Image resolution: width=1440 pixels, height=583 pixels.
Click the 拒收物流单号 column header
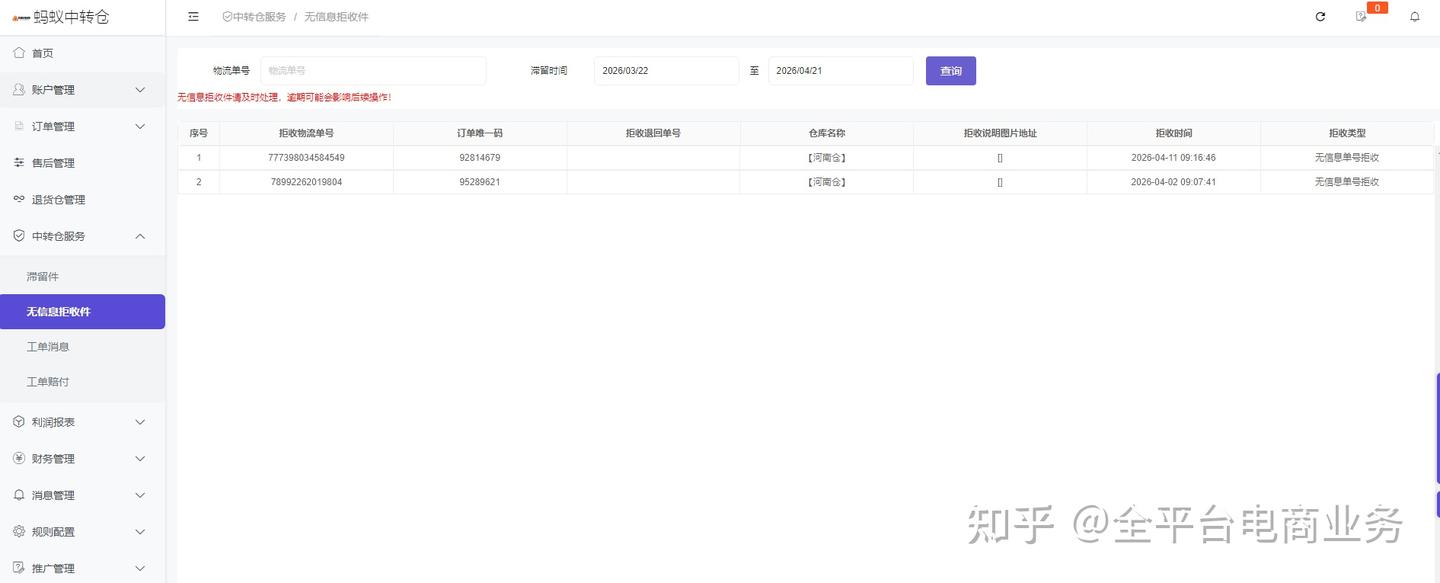(x=306, y=133)
